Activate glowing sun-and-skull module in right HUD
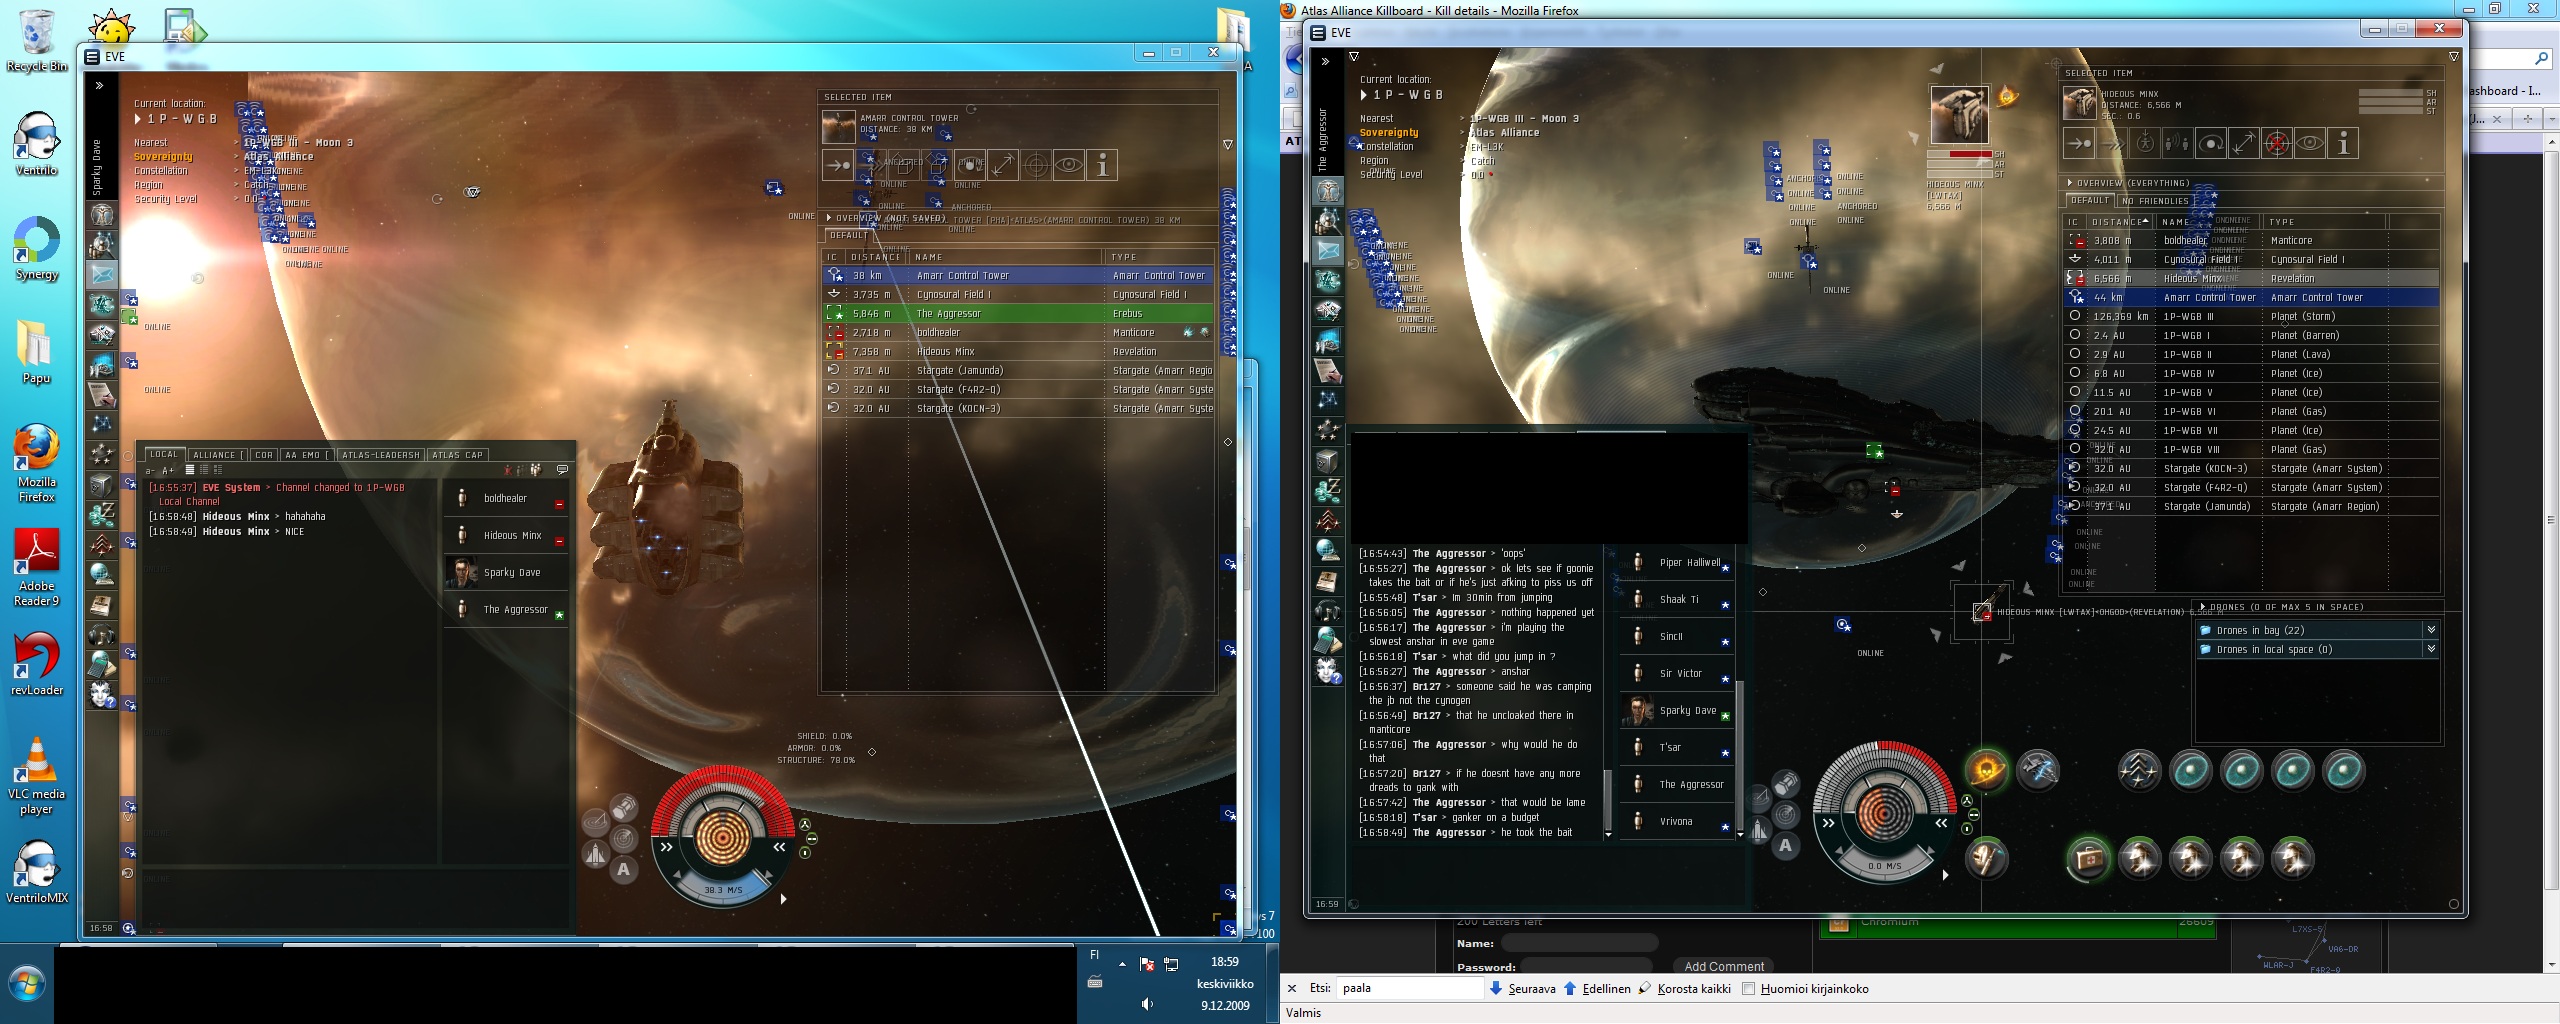Image resolution: width=2560 pixels, height=1024 pixels. 1986,770
